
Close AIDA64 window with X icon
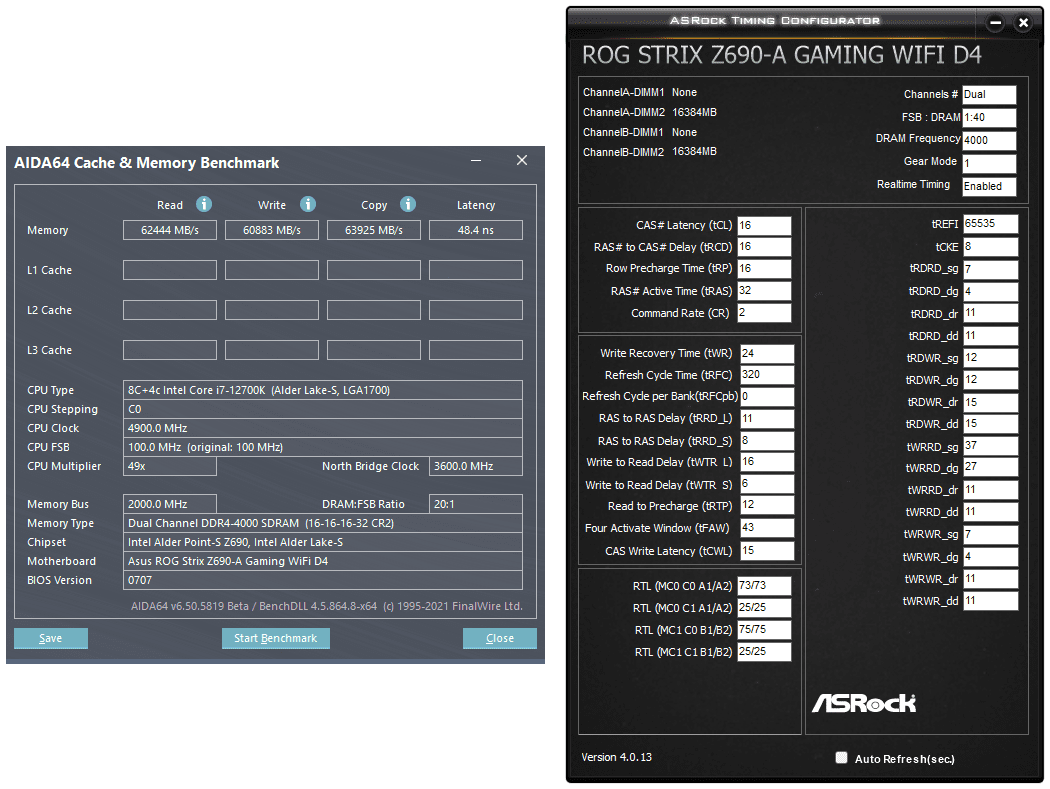[522, 160]
